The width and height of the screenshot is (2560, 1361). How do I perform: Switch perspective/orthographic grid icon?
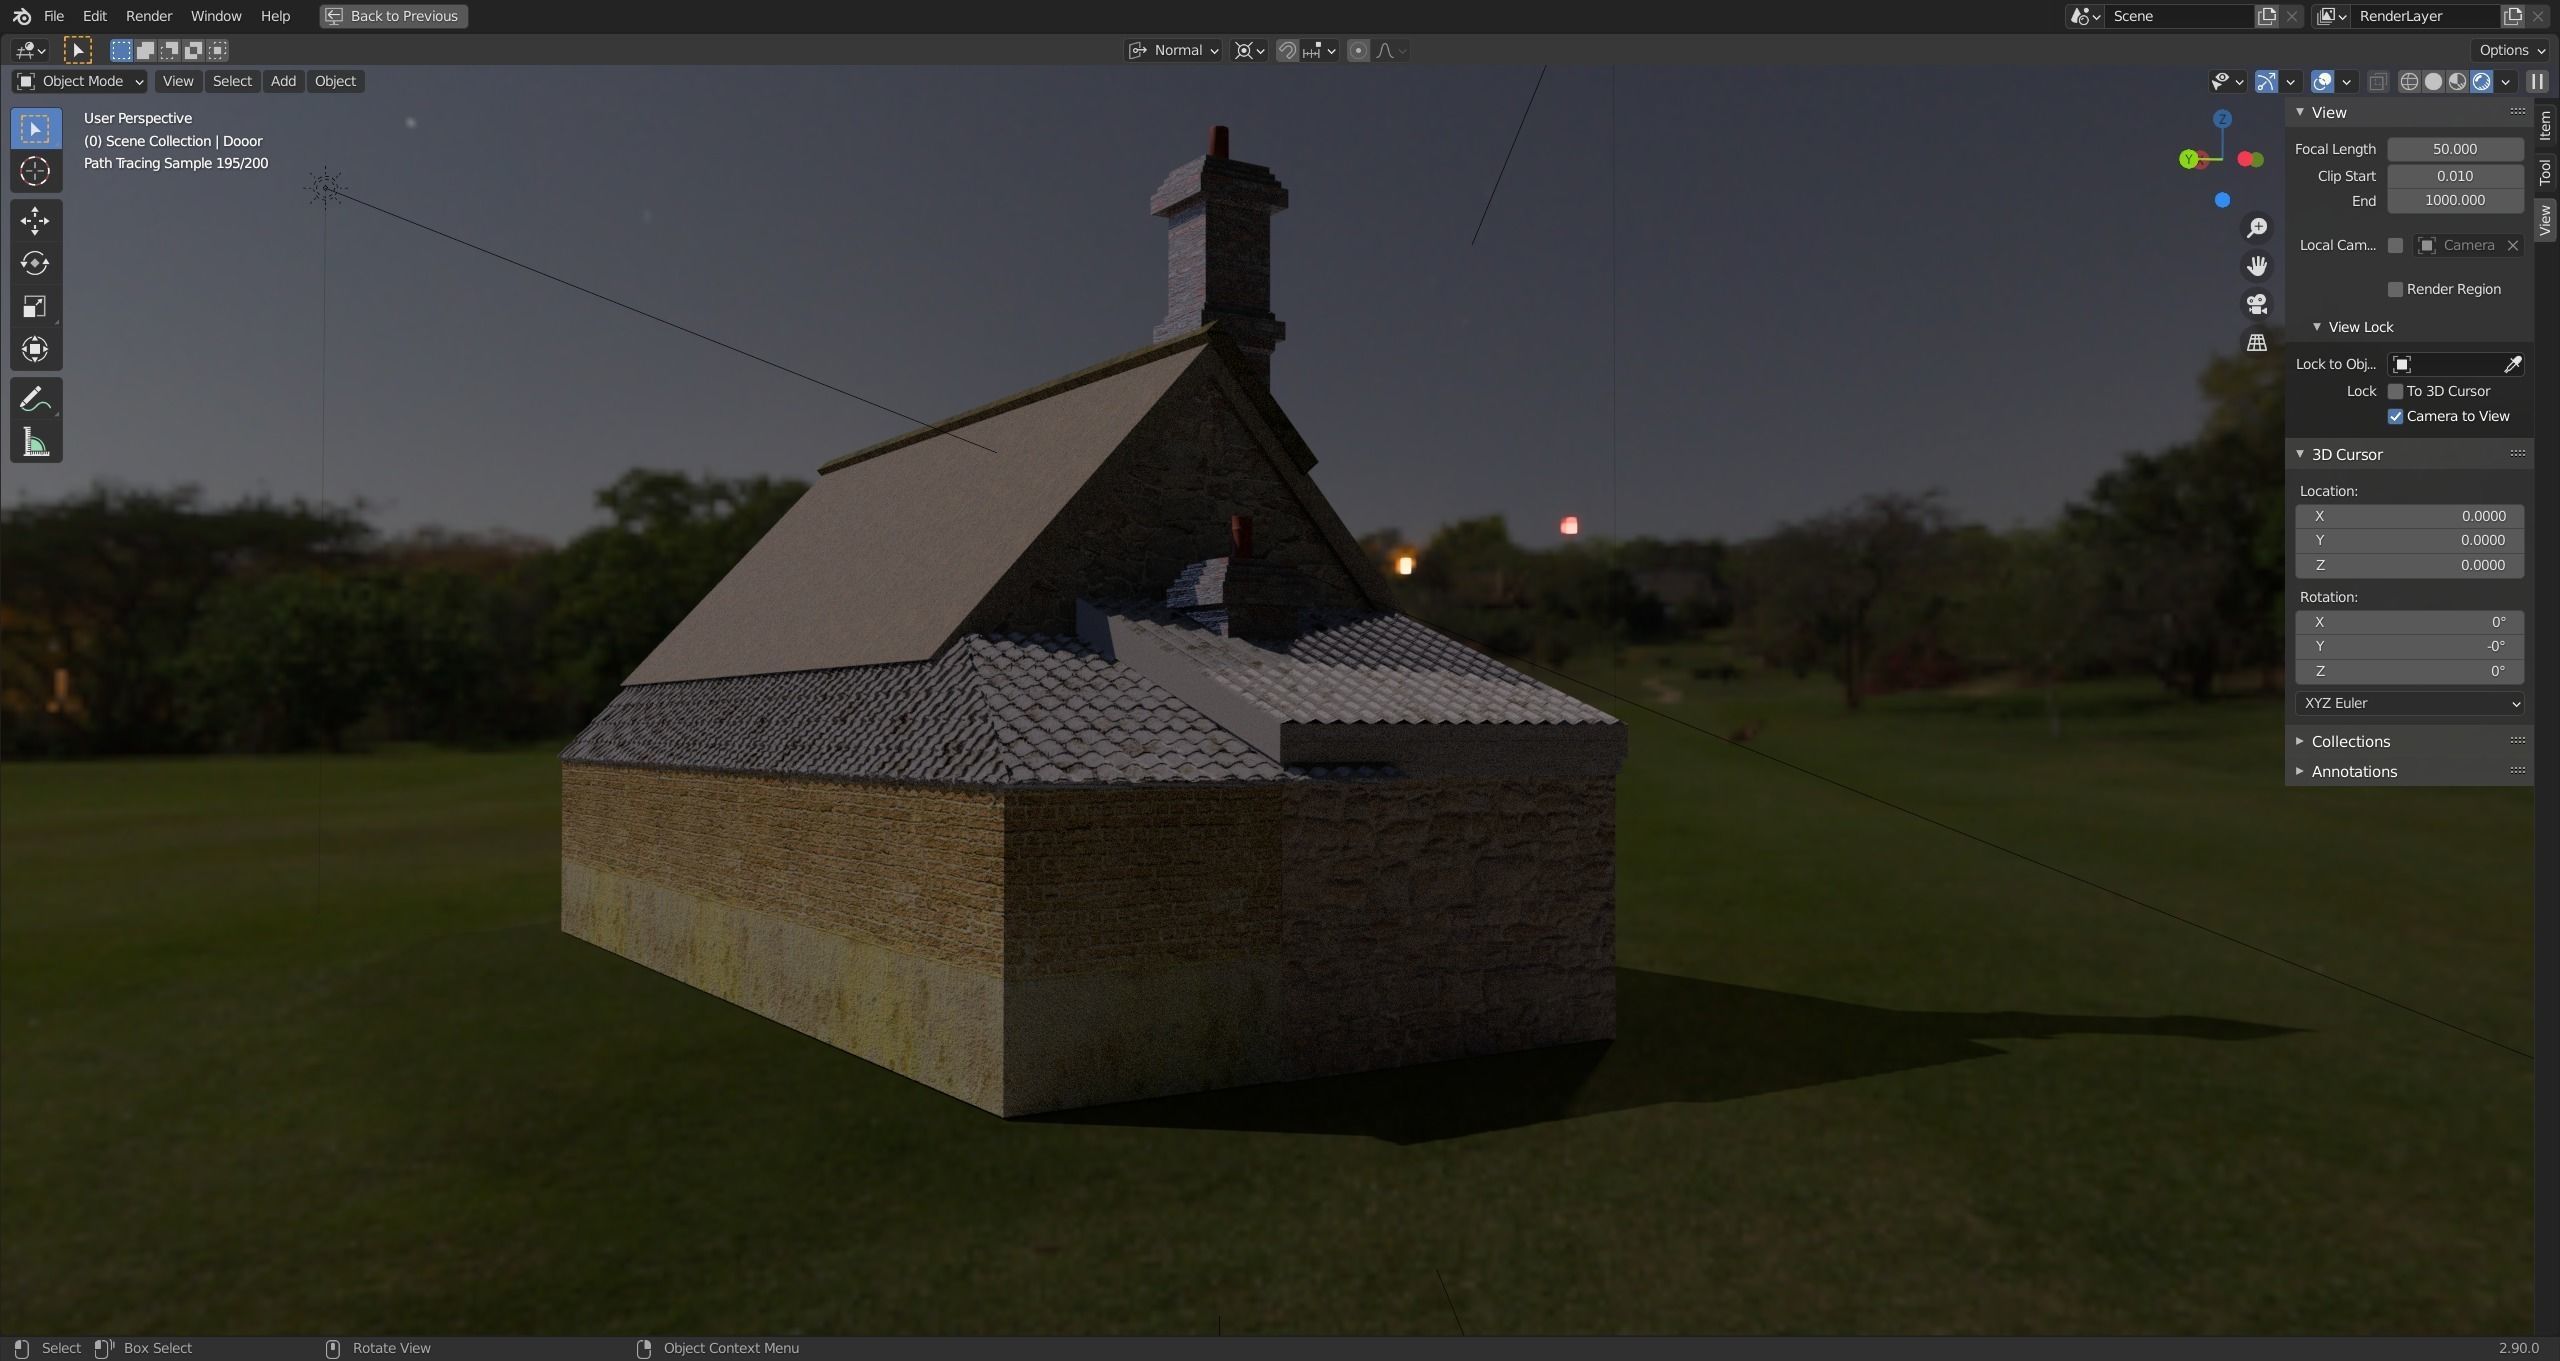coord(2257,342)
